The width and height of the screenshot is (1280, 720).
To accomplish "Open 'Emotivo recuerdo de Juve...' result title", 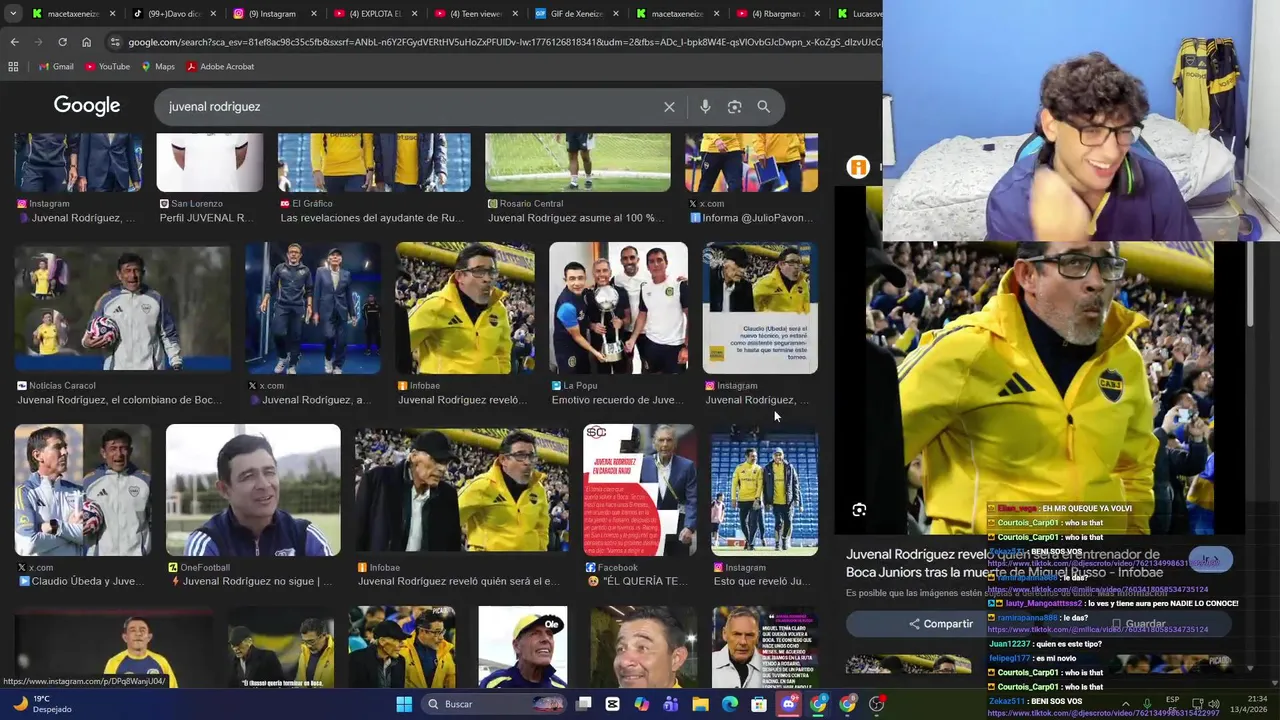I will tap(618, 400).
